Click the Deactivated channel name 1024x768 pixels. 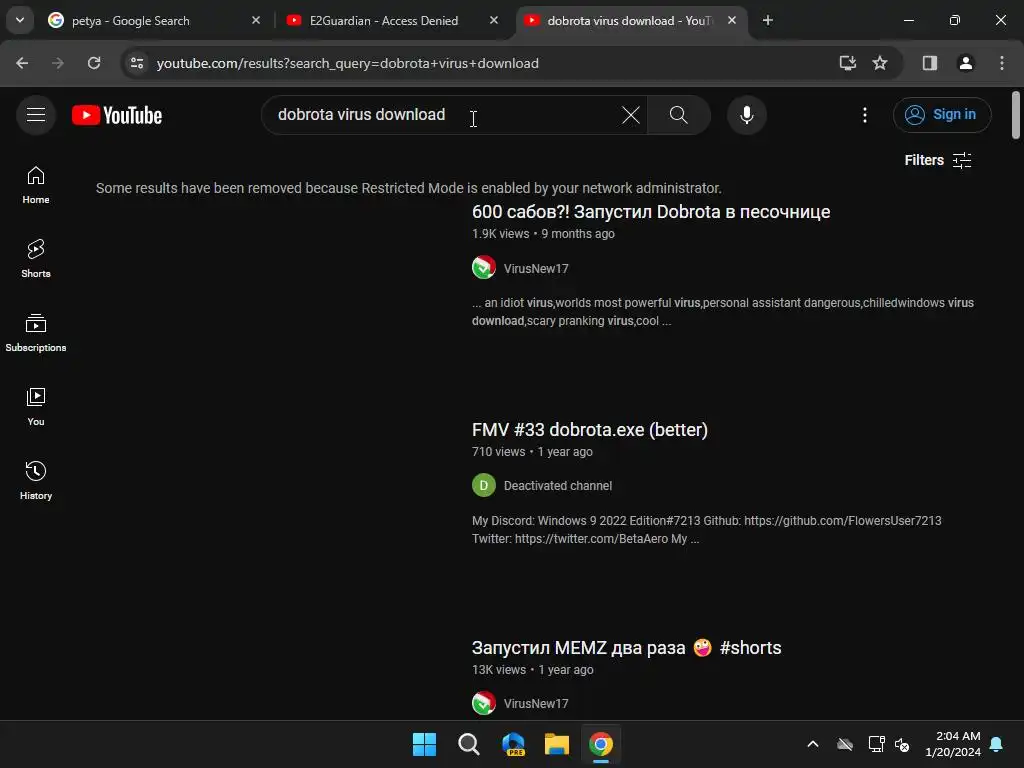point(558,486)
